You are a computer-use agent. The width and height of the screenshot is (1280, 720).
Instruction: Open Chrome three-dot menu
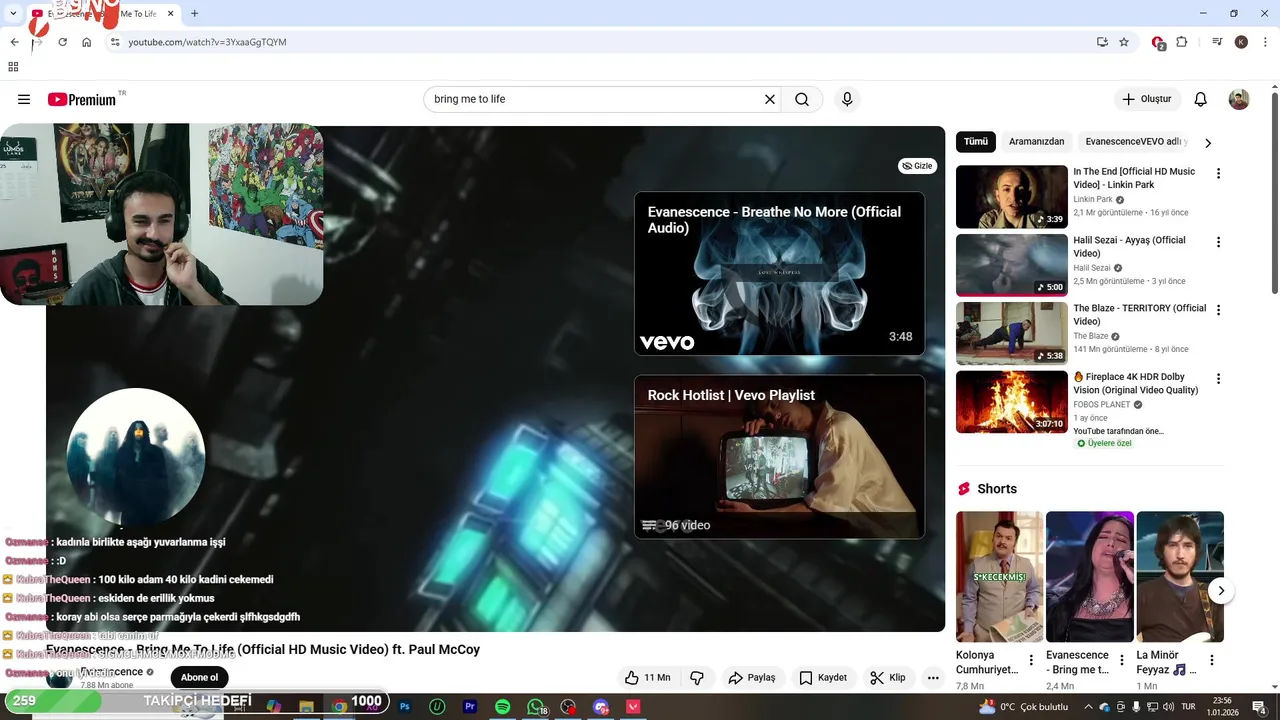[x=1266, y=42]
